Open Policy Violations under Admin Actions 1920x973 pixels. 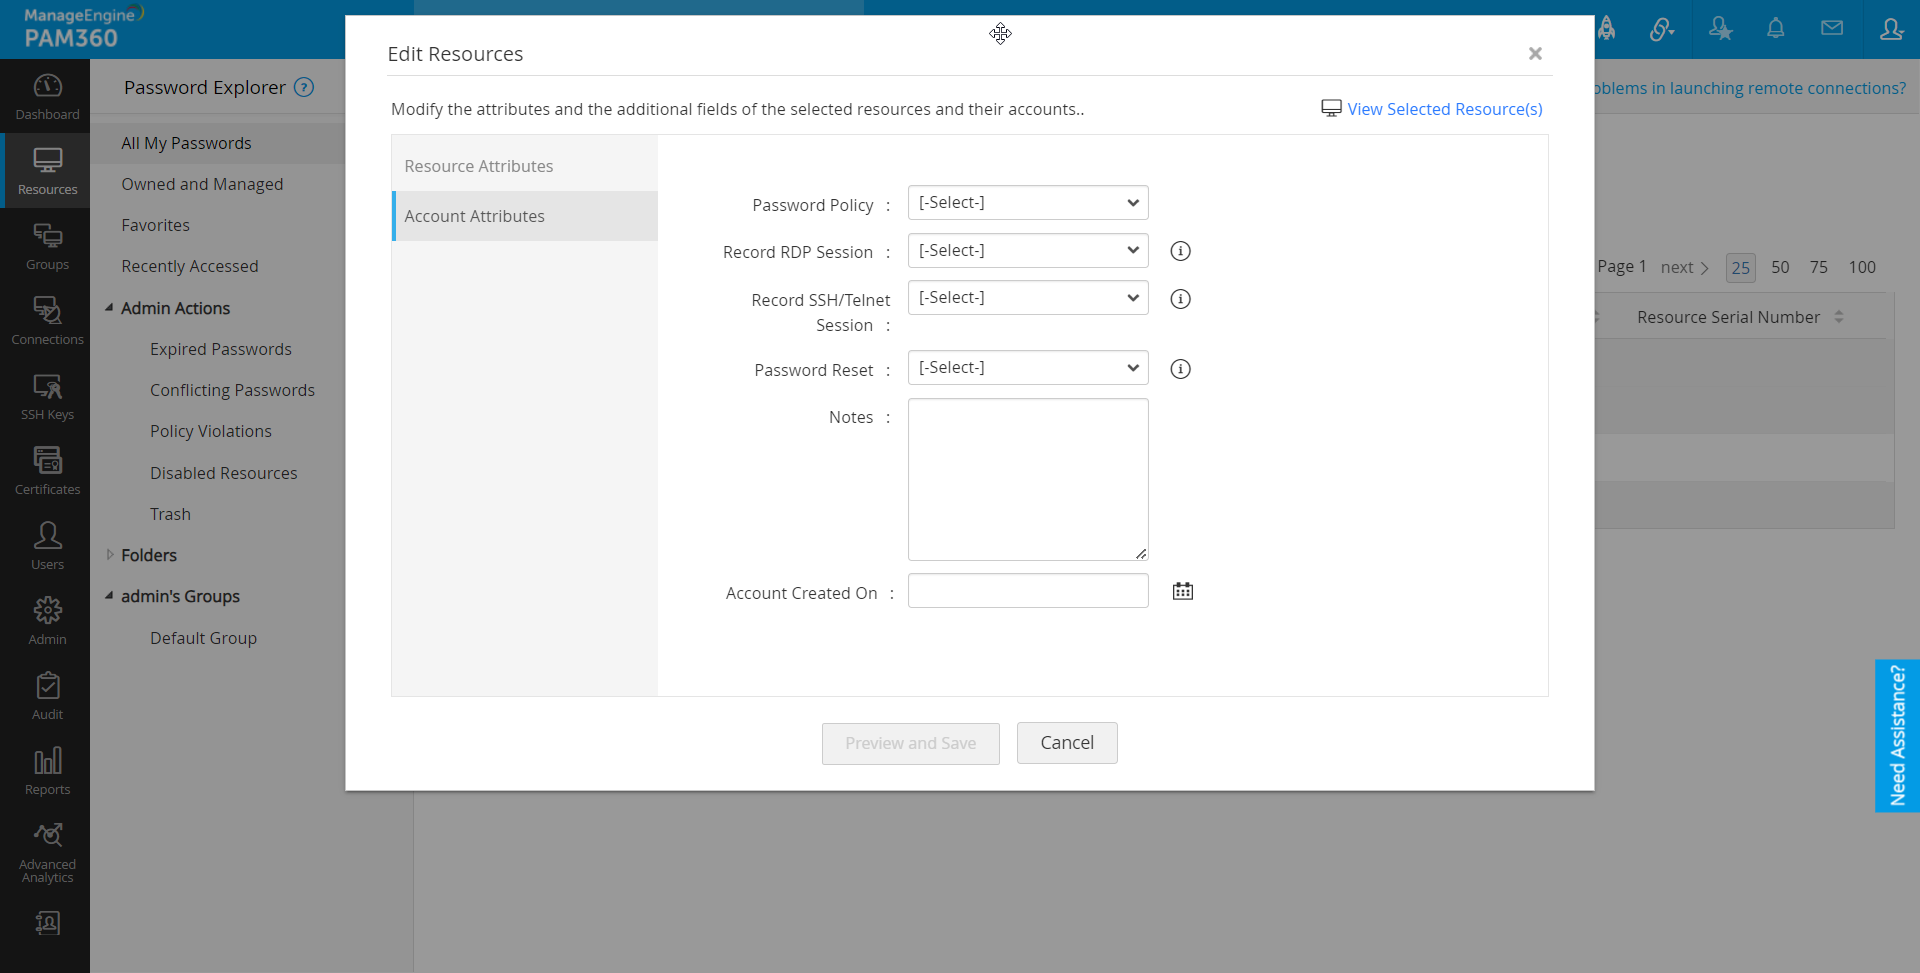(211, 431)
